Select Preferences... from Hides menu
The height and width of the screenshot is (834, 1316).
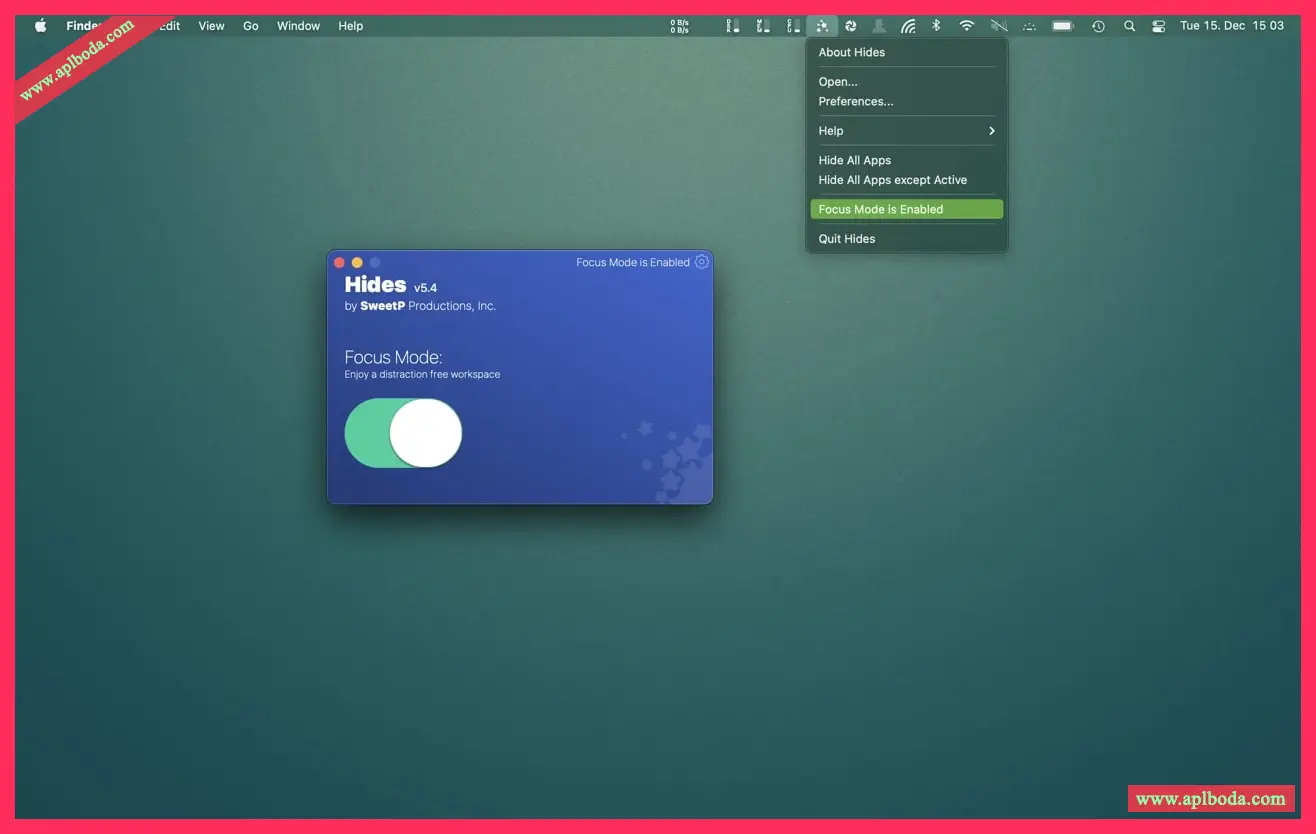pos(856,101)
